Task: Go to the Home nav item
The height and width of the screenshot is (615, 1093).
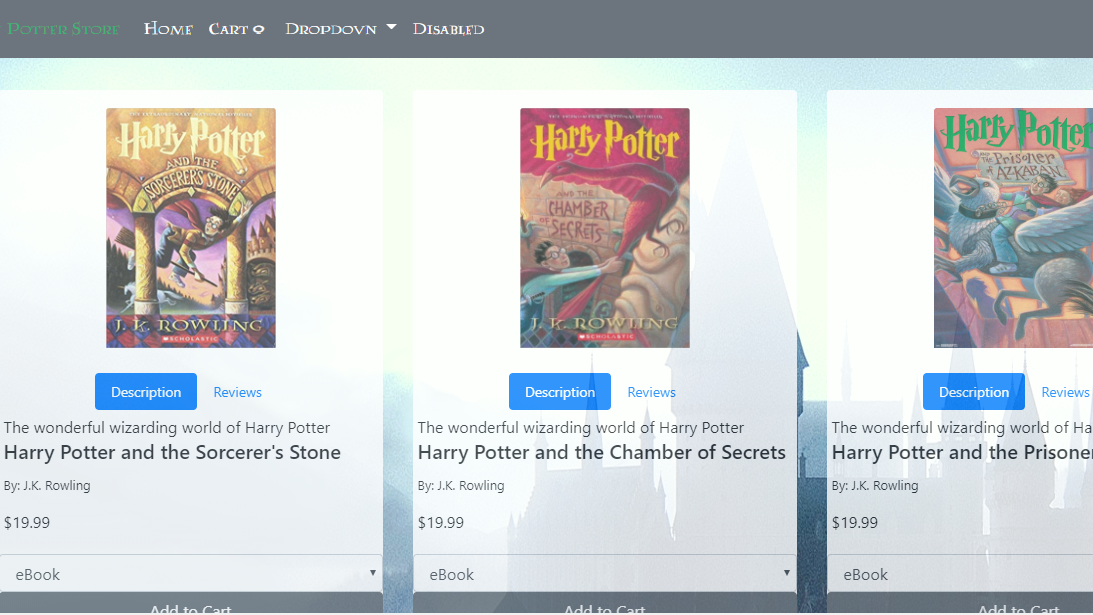Action: pos(168,29)
